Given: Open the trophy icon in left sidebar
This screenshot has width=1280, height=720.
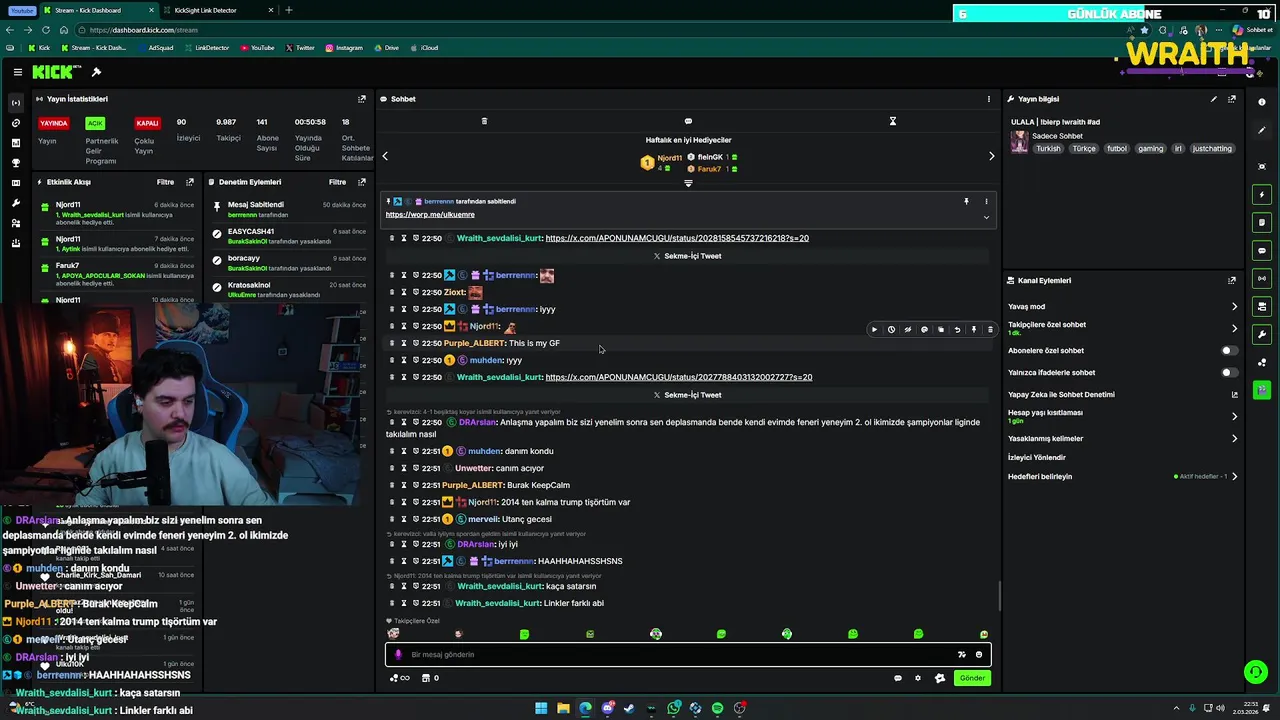Looking at the screenshot, I should (15, 163).
